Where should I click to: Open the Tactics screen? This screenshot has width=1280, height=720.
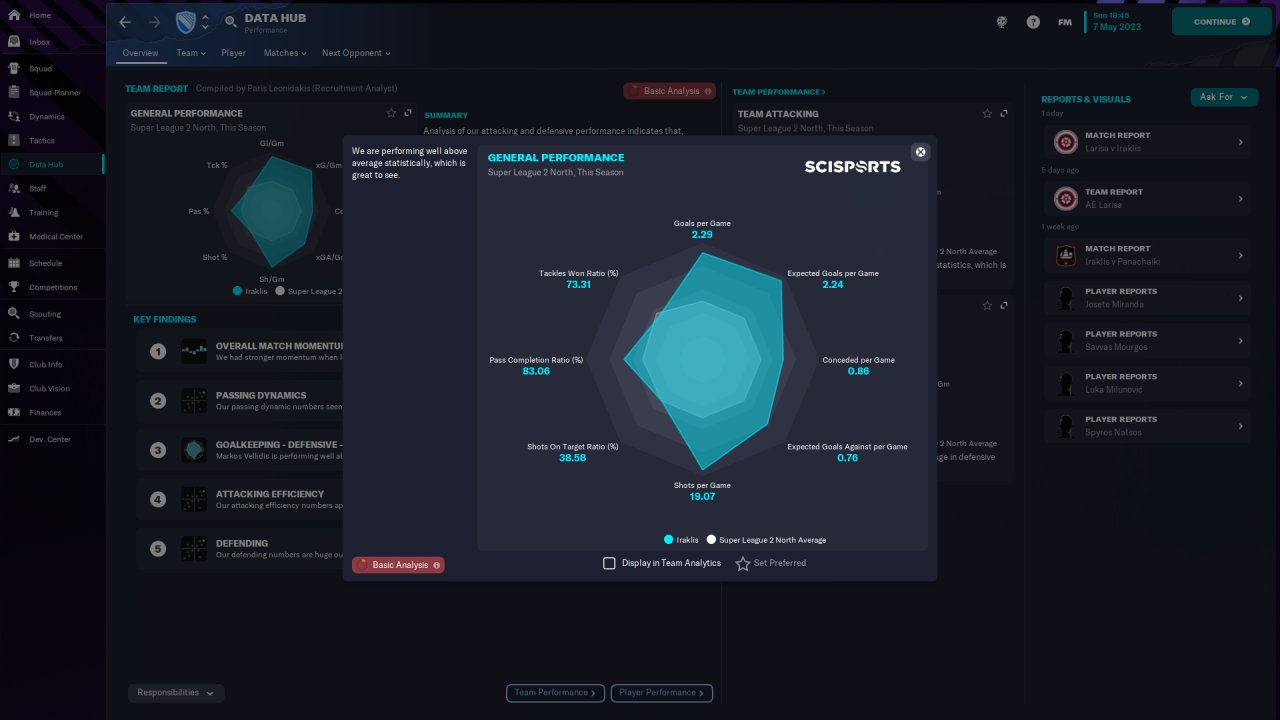coord(52,141)
